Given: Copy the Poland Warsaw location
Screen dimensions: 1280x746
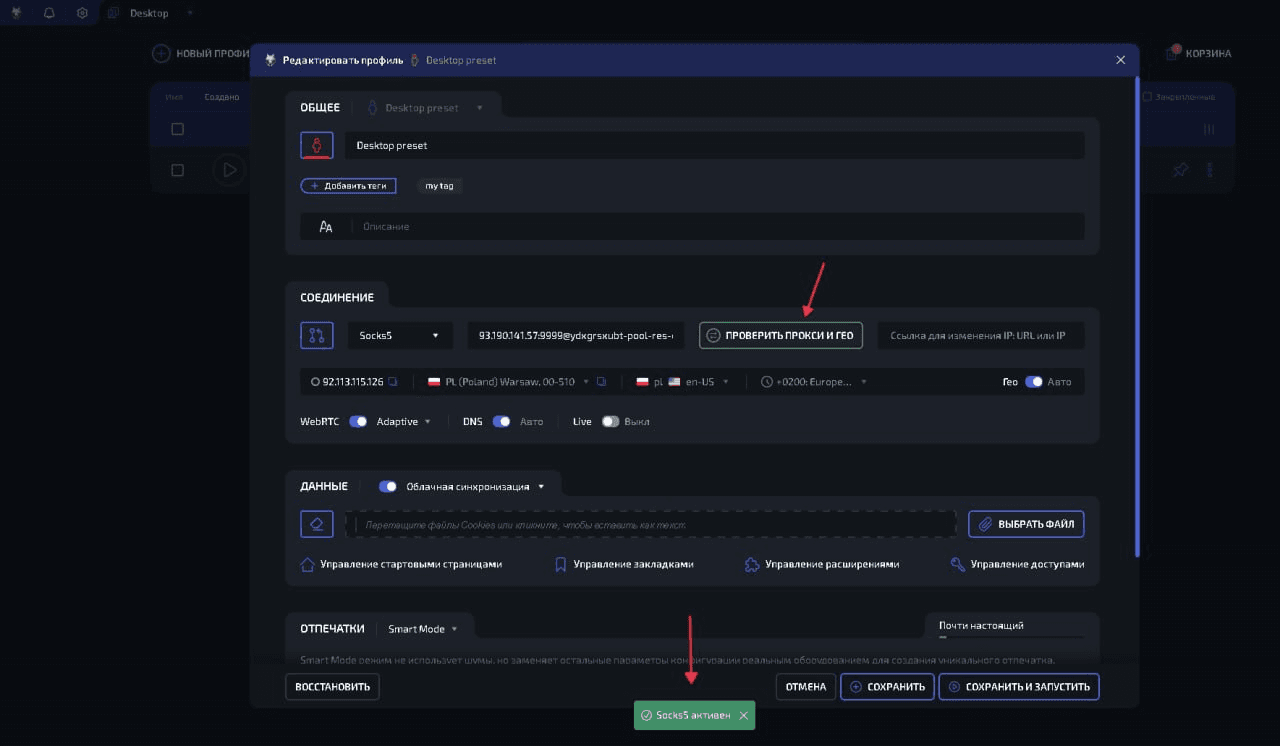Looking at the screenshot, I should coord(601,382).
